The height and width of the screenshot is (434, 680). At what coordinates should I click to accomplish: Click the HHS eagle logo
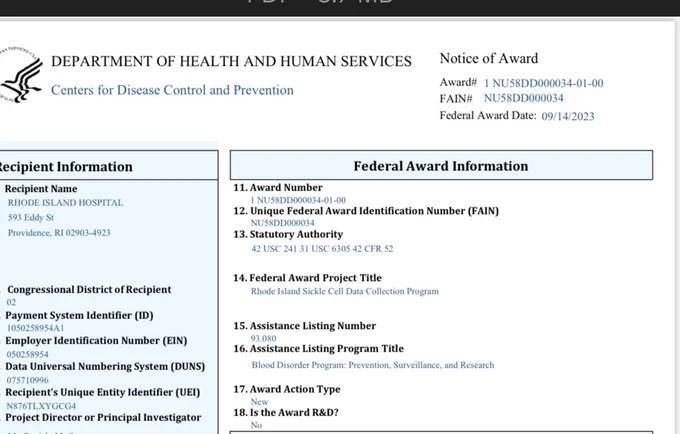[x=21, y=74]
